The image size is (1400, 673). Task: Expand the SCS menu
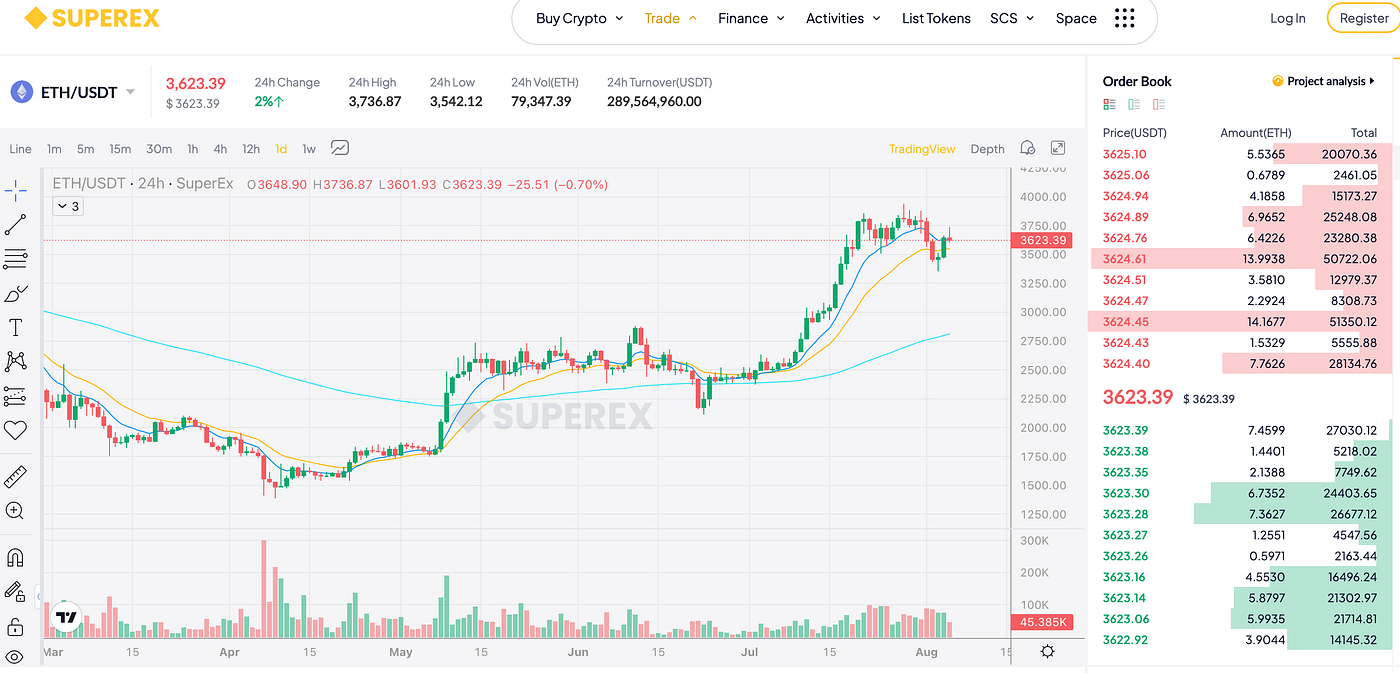click(1012, 18)
